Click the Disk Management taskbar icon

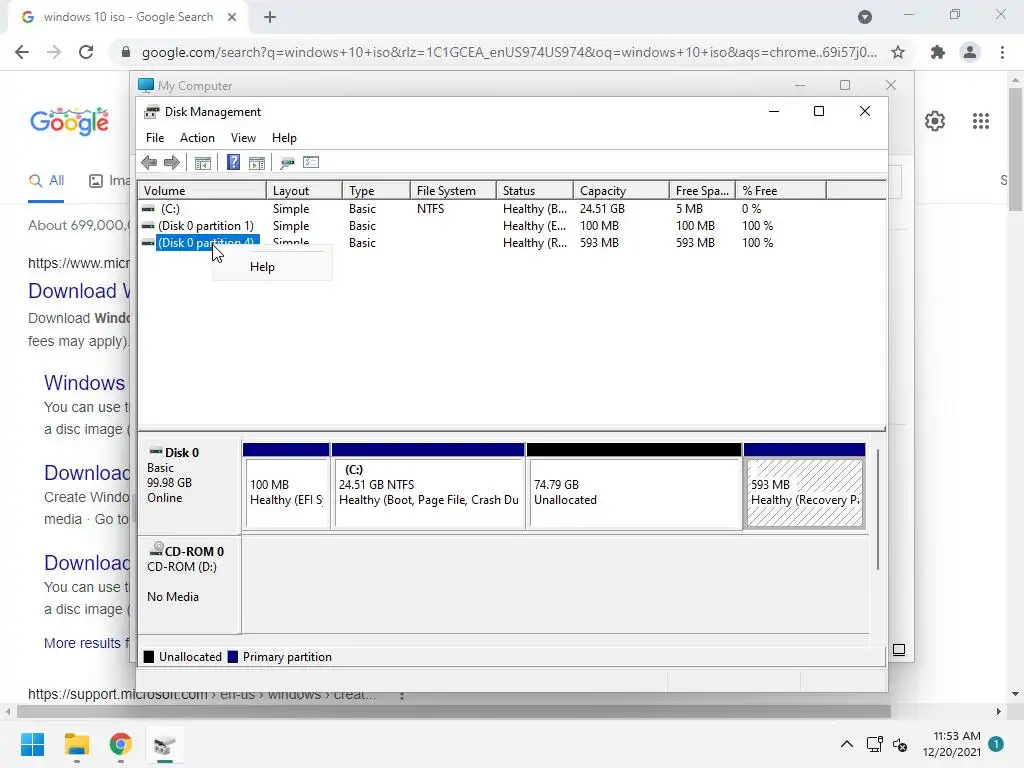click(165, 744)
